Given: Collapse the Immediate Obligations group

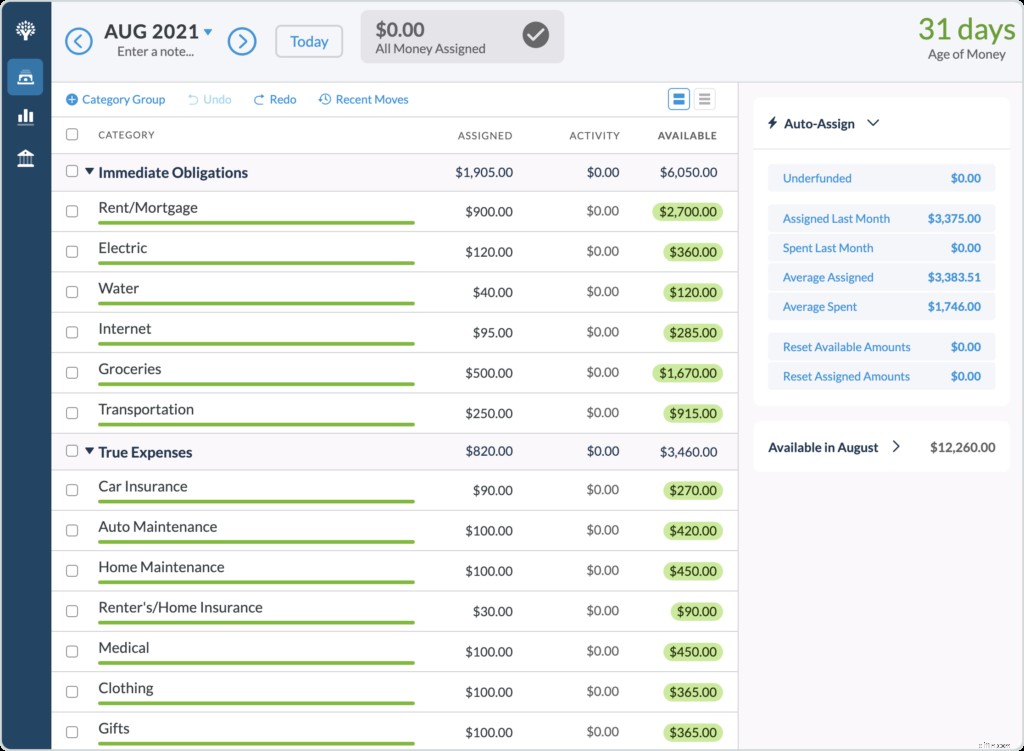Looking at the screenshot, I should point(89,171).
